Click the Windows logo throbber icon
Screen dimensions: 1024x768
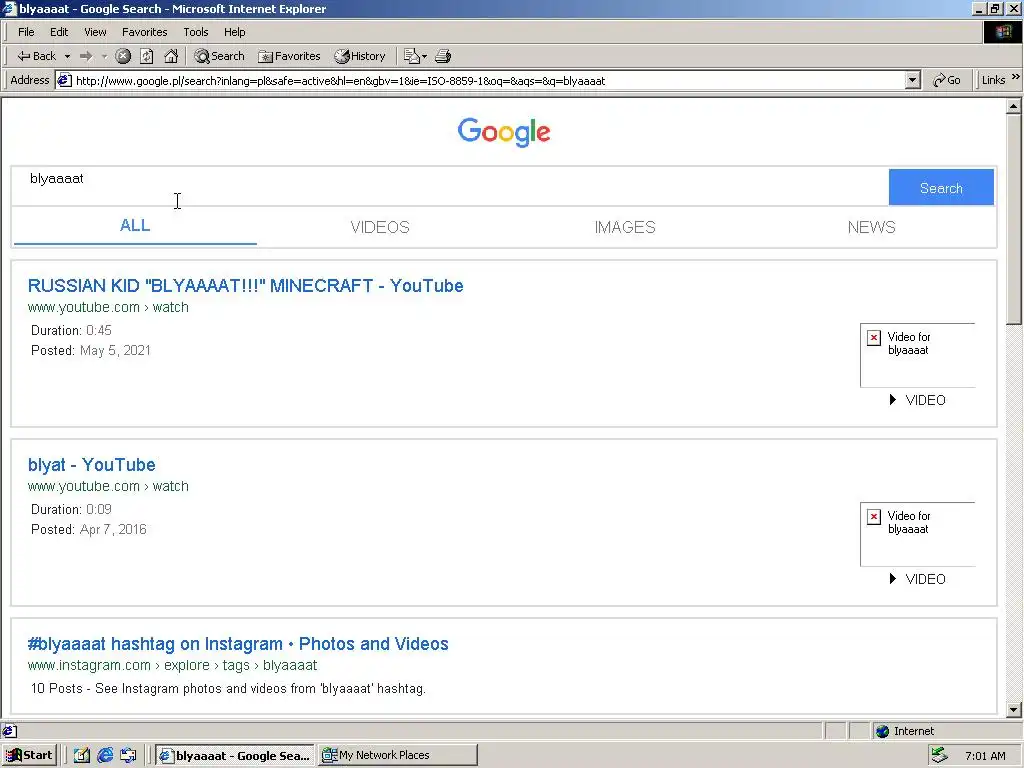(x=1002, y=32)
